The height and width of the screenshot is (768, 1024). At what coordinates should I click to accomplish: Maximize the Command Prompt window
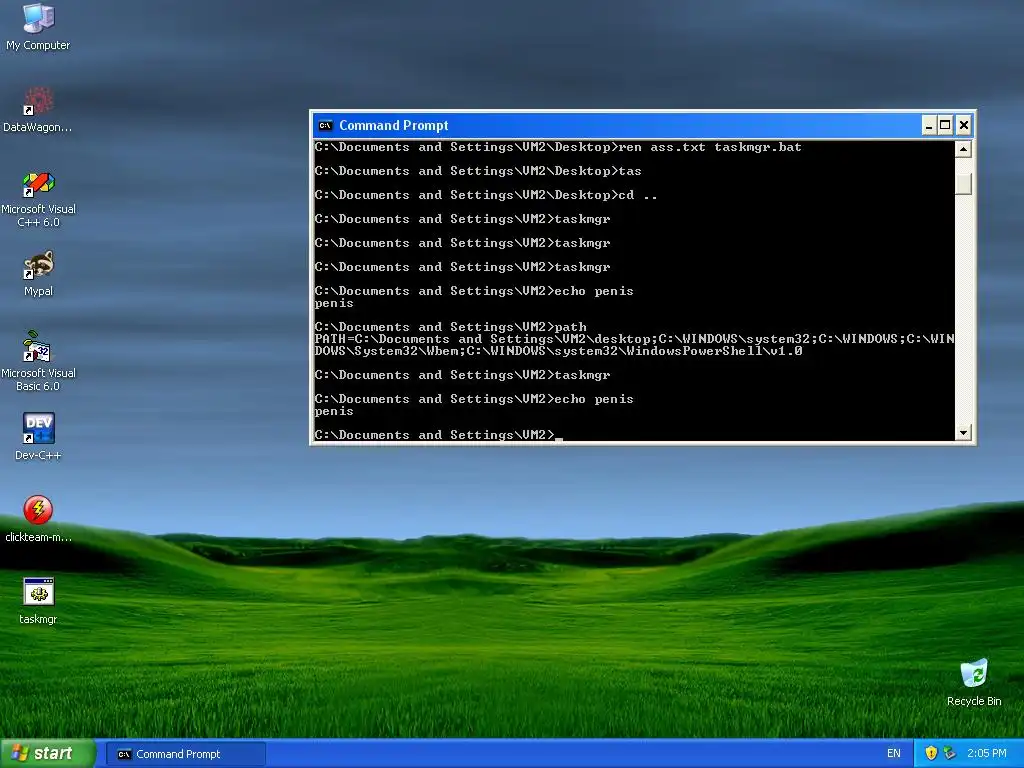click(x=945, y=125)
